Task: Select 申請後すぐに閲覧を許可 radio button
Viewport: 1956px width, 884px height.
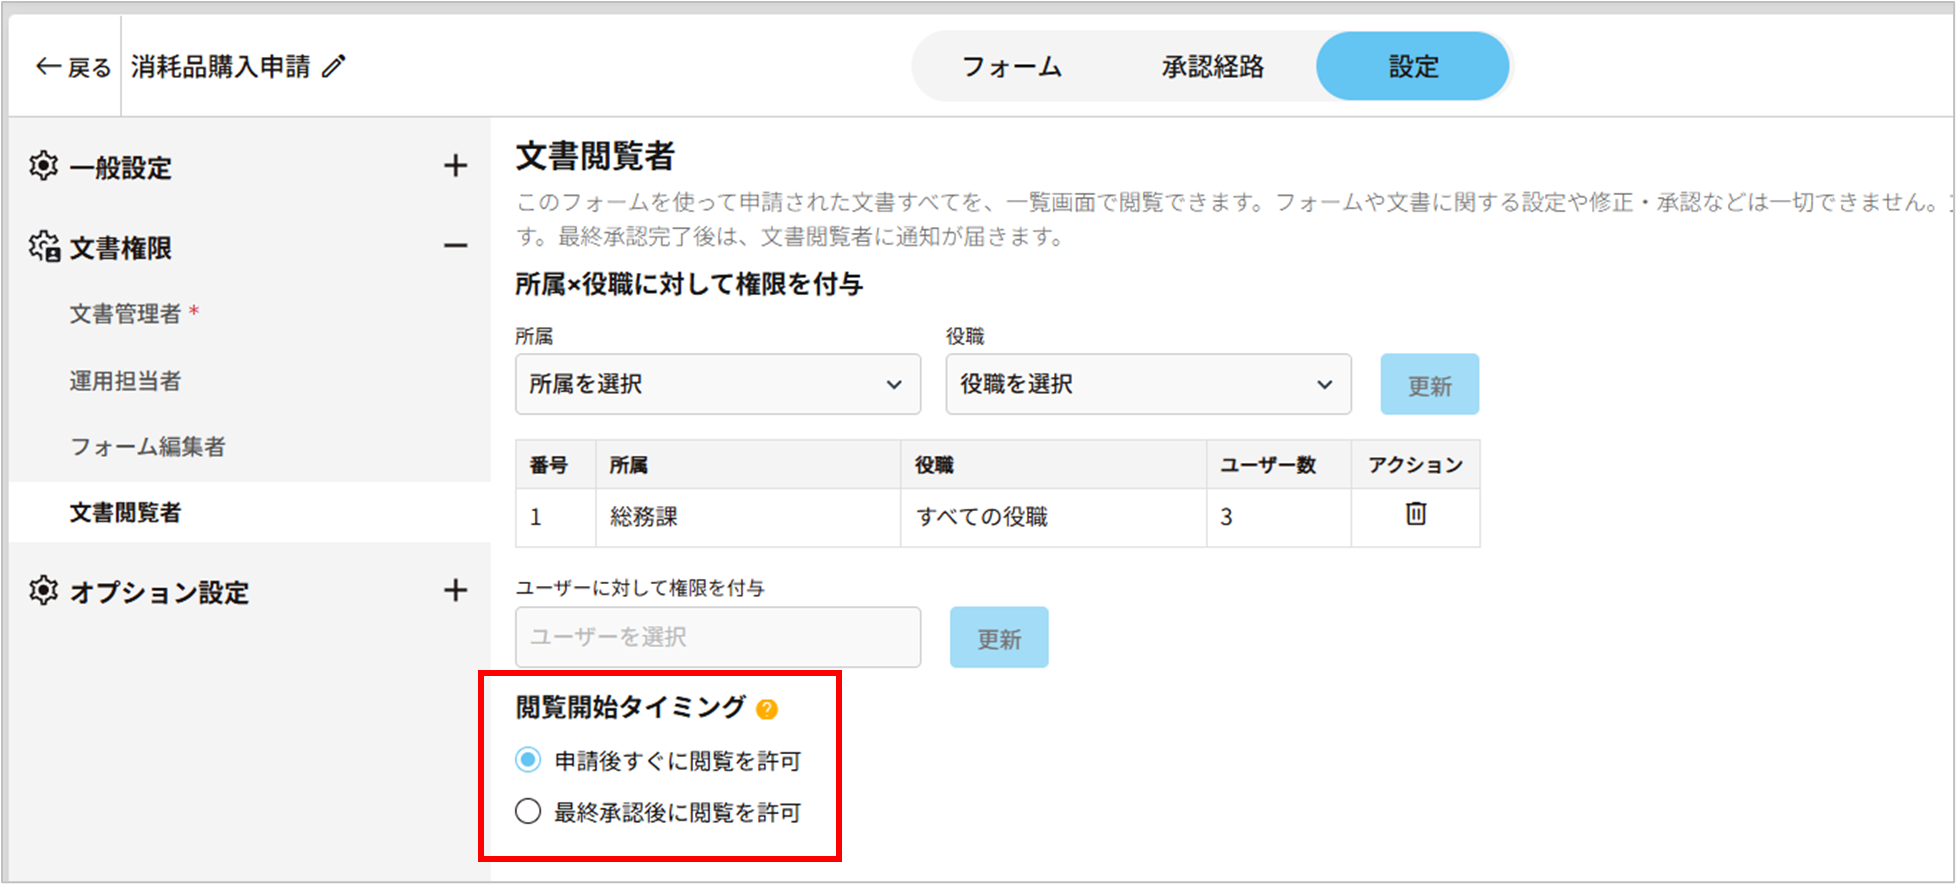Action: [528, 760]
